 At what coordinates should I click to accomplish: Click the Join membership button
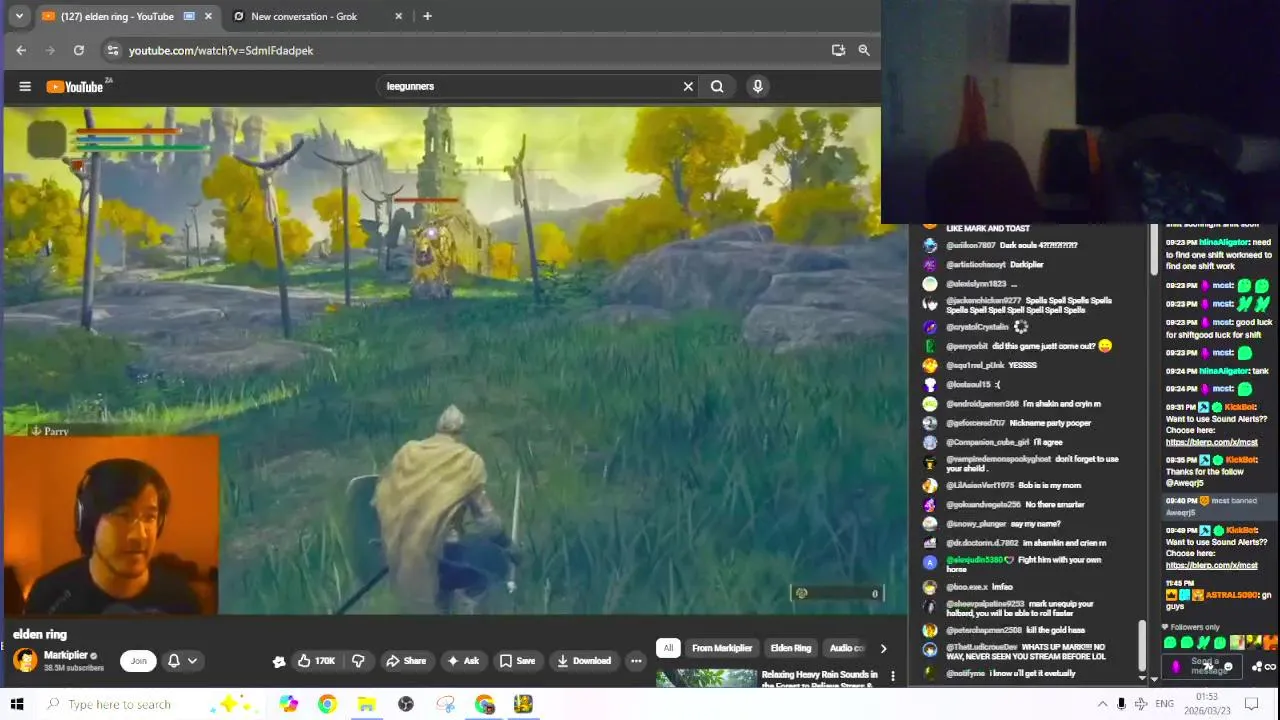pos(139,660)
